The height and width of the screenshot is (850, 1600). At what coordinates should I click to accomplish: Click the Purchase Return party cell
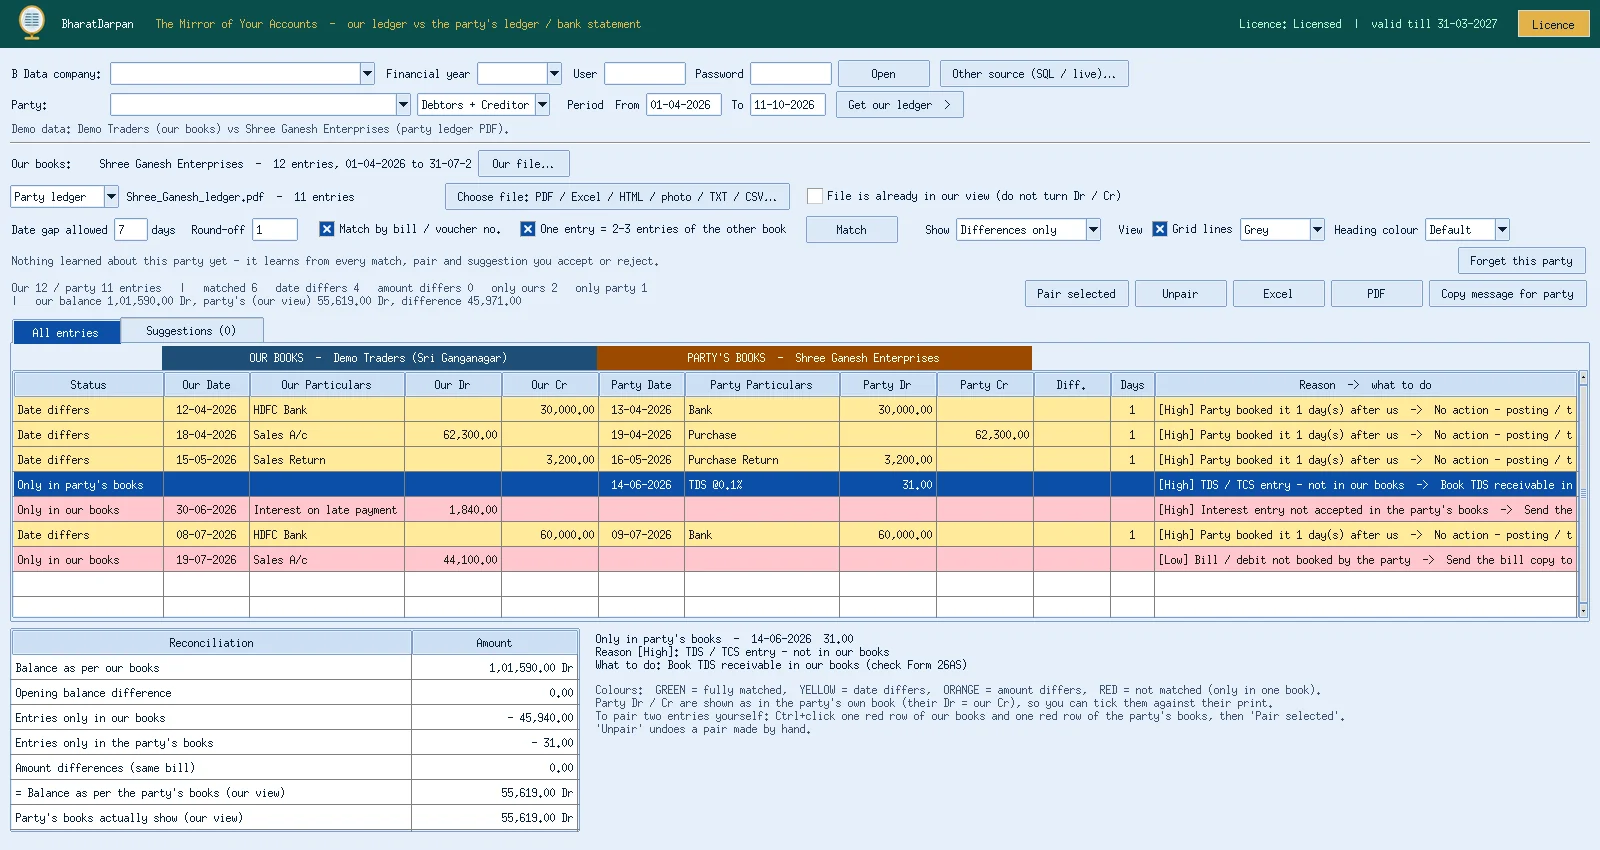click(761, 460)
